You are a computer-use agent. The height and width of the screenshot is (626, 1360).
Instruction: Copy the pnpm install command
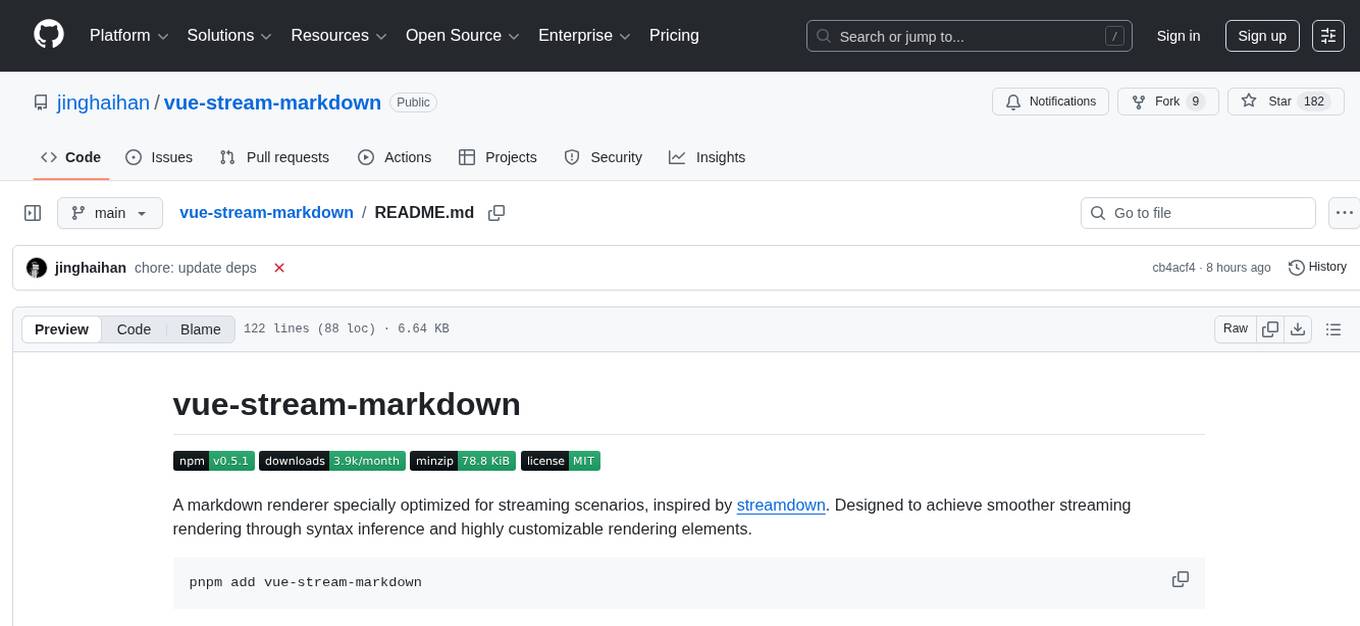tap(1180, 579)
